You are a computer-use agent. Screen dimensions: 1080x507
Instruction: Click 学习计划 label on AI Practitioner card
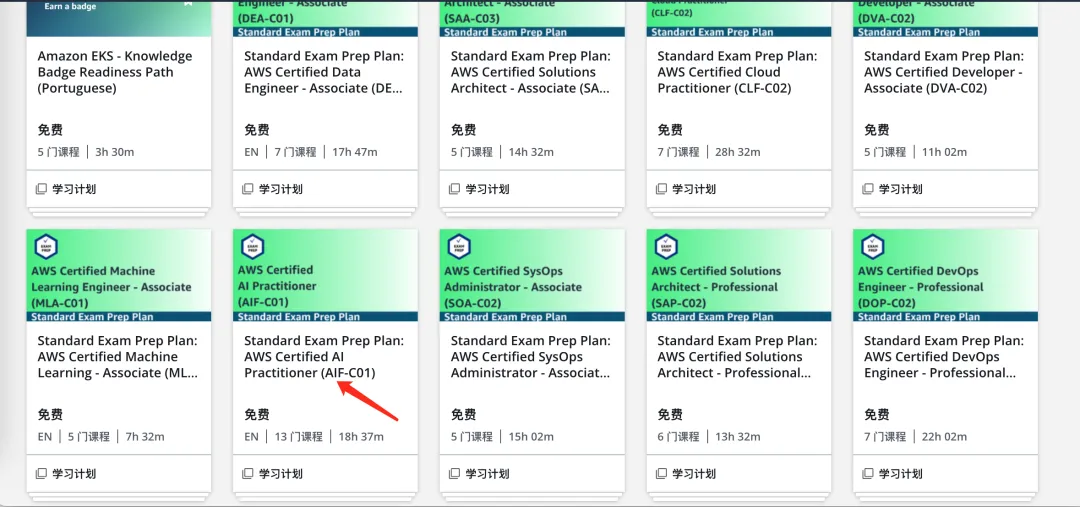[280, 474]
